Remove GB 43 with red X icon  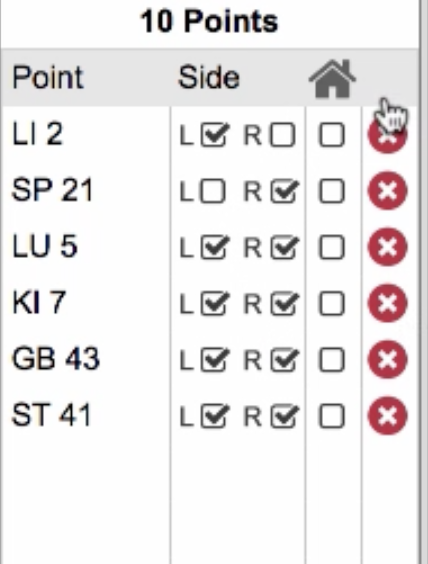coord(387,359)
